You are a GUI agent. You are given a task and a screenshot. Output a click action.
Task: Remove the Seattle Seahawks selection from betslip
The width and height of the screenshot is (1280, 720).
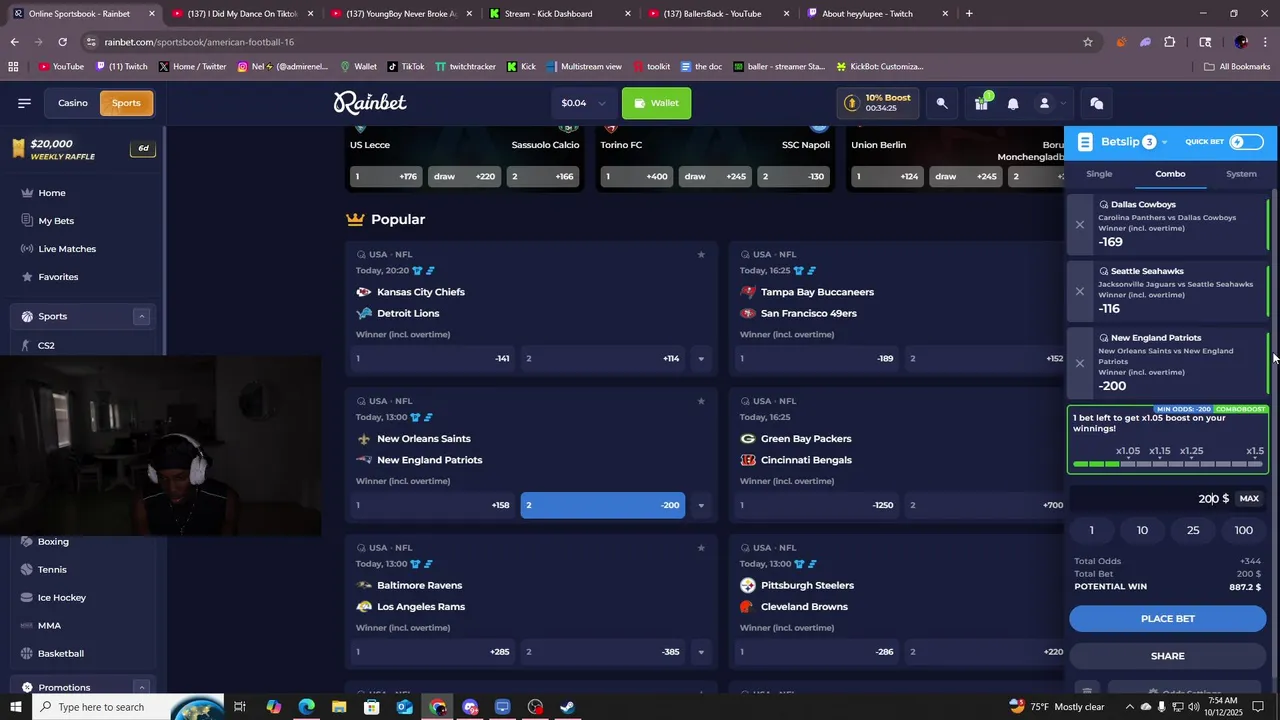[1080, 291]
